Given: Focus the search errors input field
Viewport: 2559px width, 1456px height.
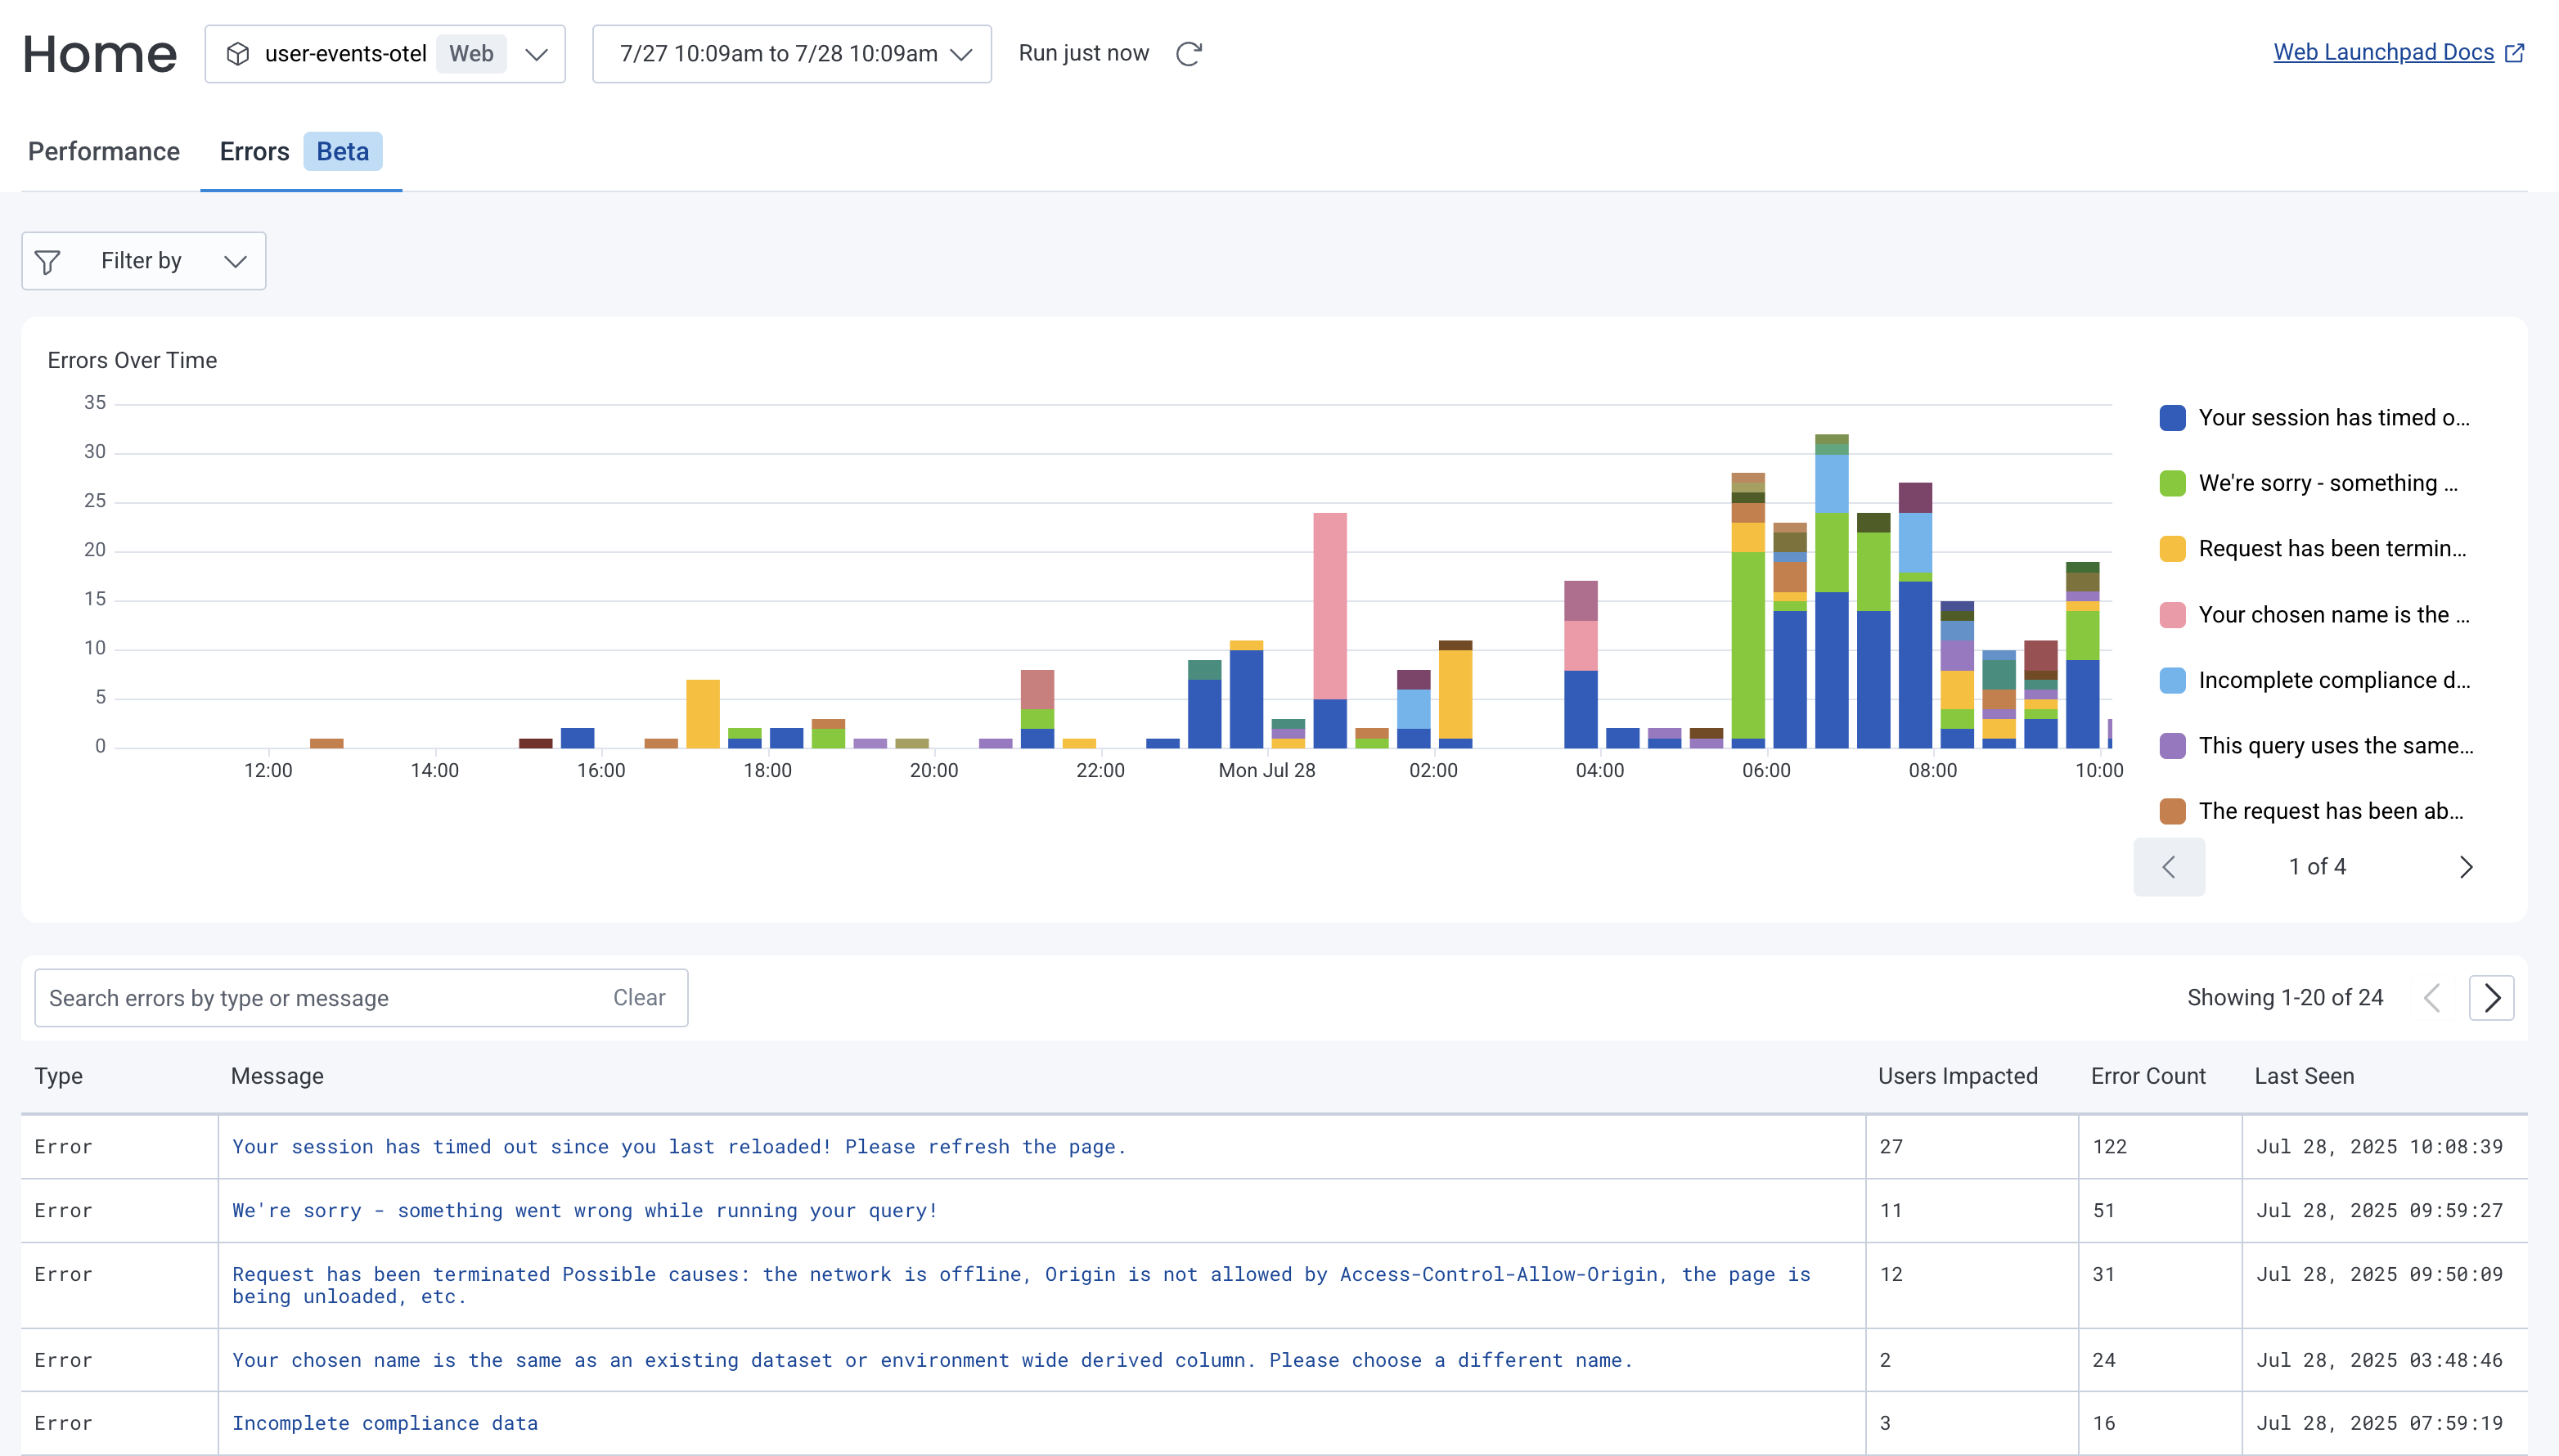Looking at the screenshot, I should point(361,998).
